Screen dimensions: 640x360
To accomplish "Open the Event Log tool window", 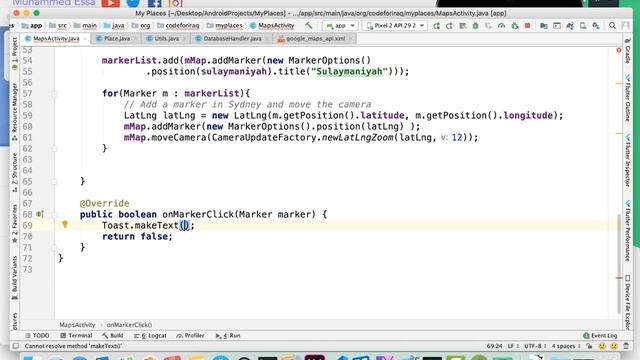I will pyautogui.click(x=600, y=336).
